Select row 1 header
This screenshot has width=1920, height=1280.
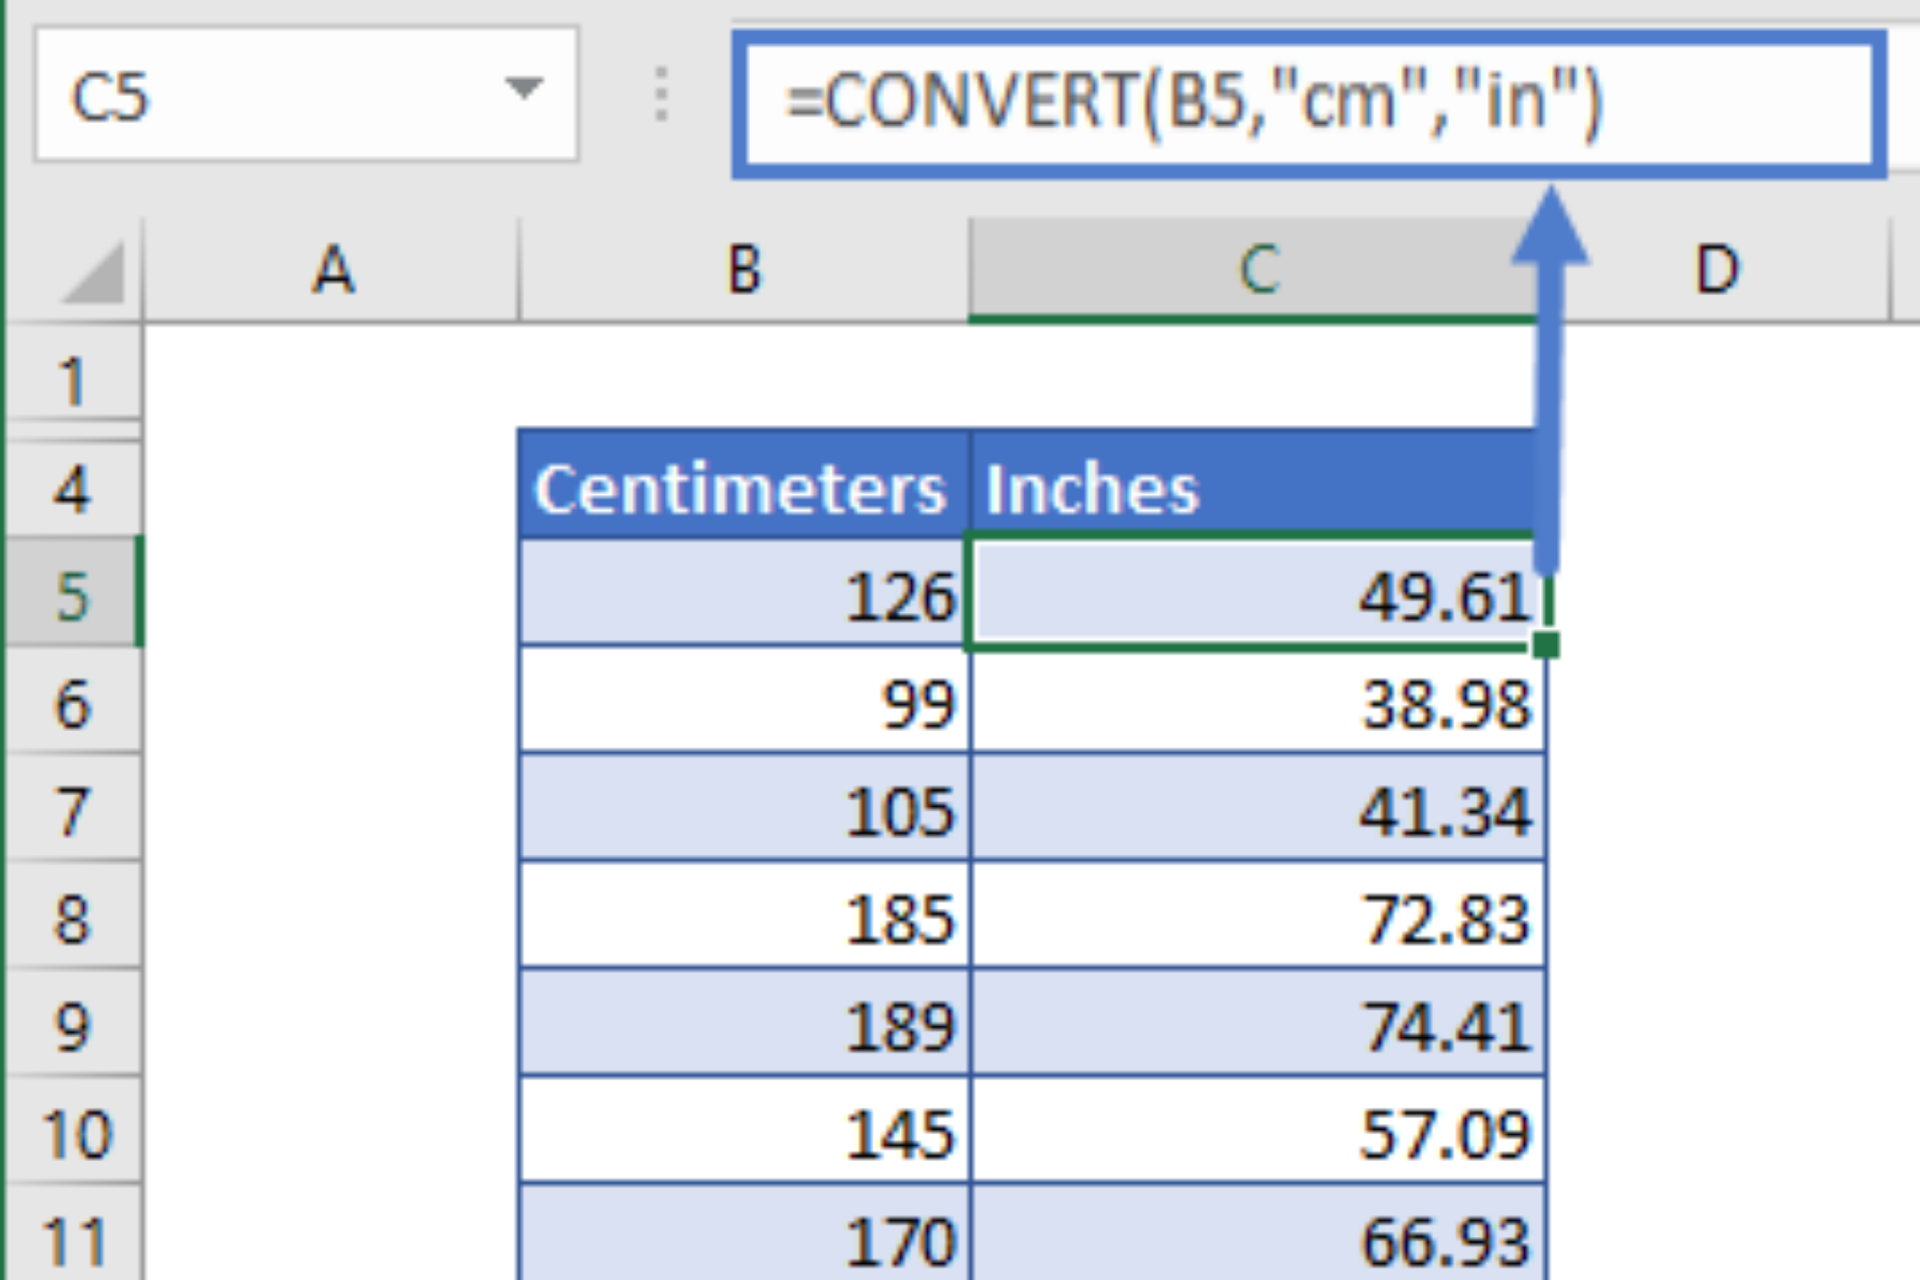tap(72, 381)
